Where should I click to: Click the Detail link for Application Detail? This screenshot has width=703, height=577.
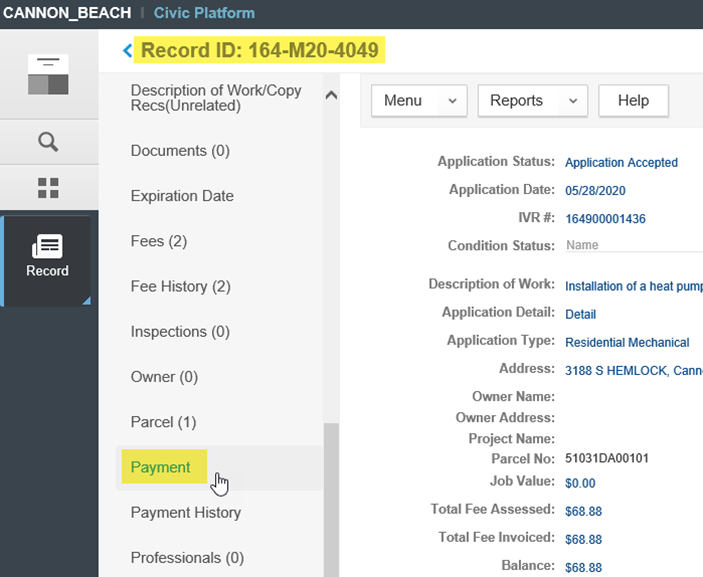click(x=580, y=314)
